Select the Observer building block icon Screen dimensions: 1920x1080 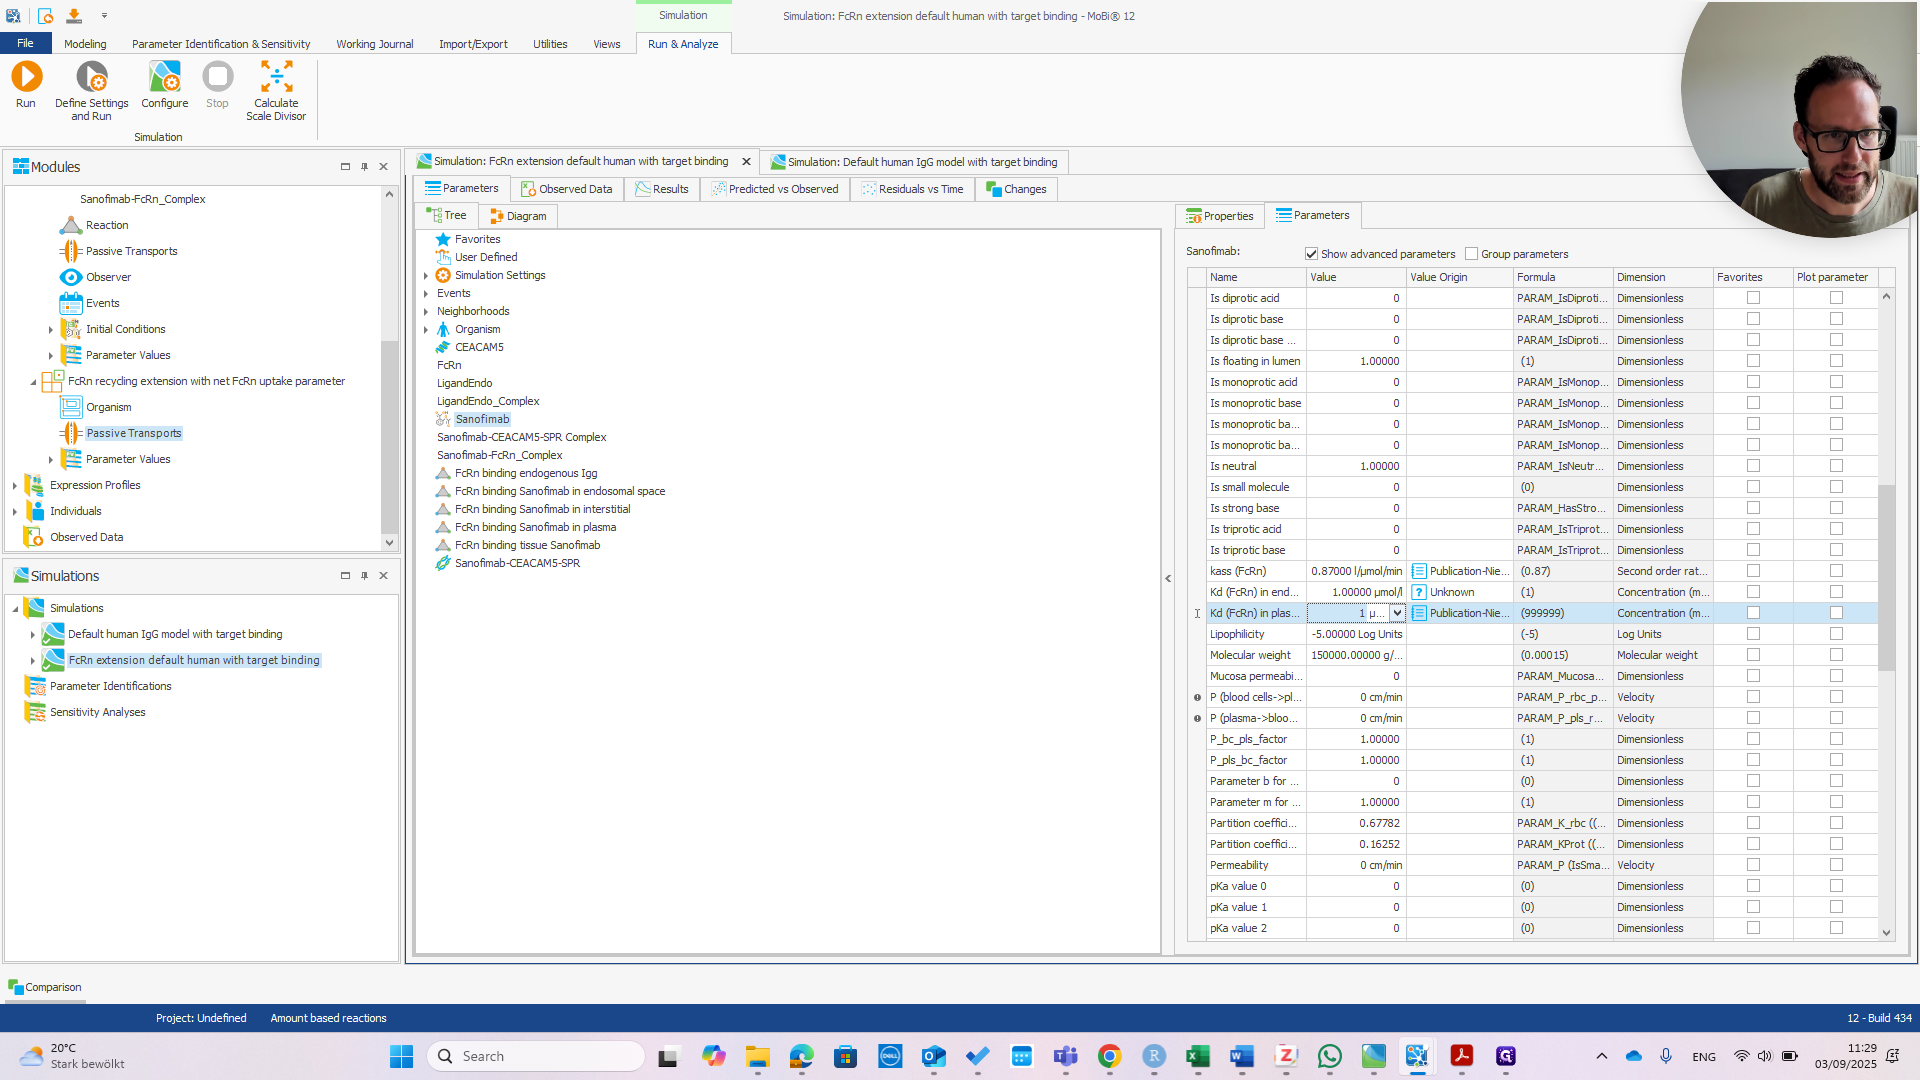pyautogui.click(x=71, y=277)
